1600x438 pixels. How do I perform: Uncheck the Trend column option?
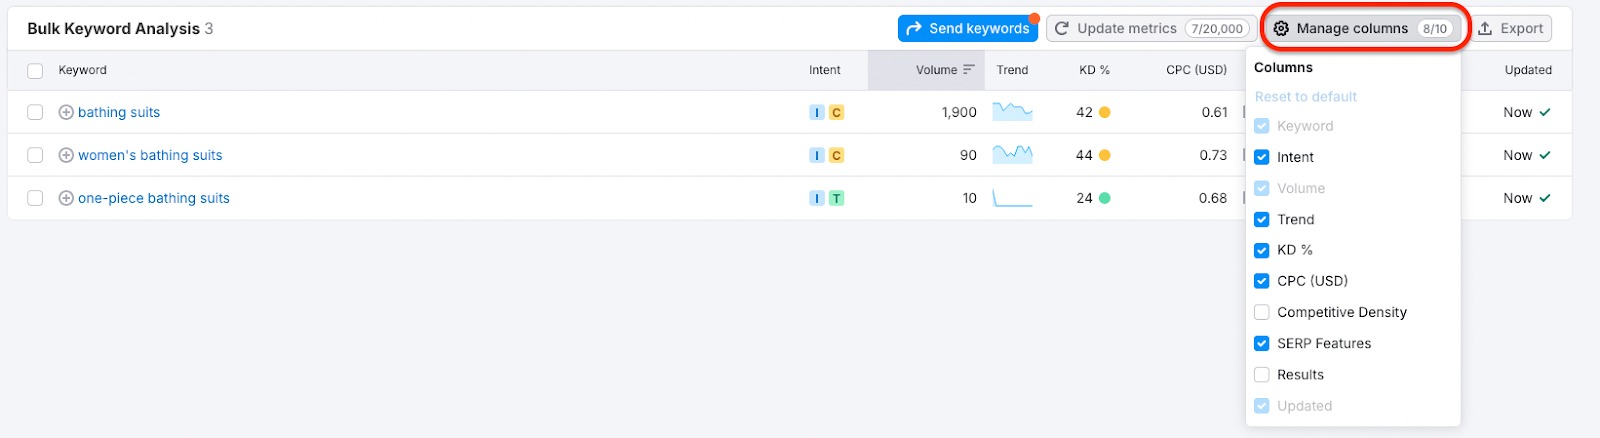point(1262,219)
